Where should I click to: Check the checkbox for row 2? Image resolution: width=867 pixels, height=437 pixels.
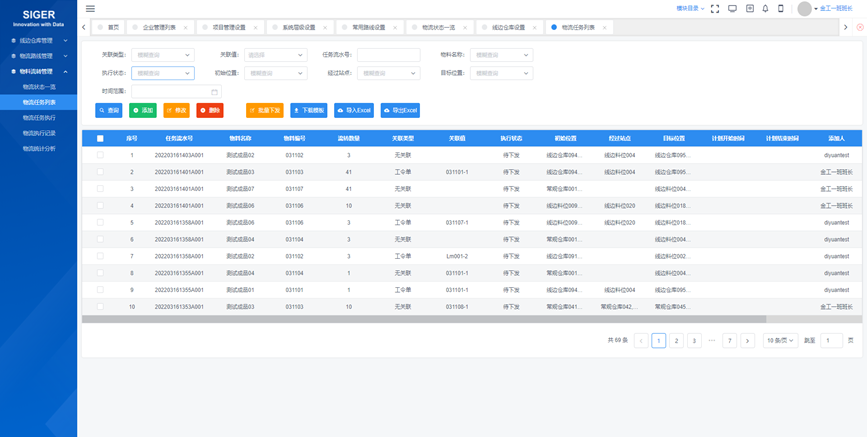[100, 172]
